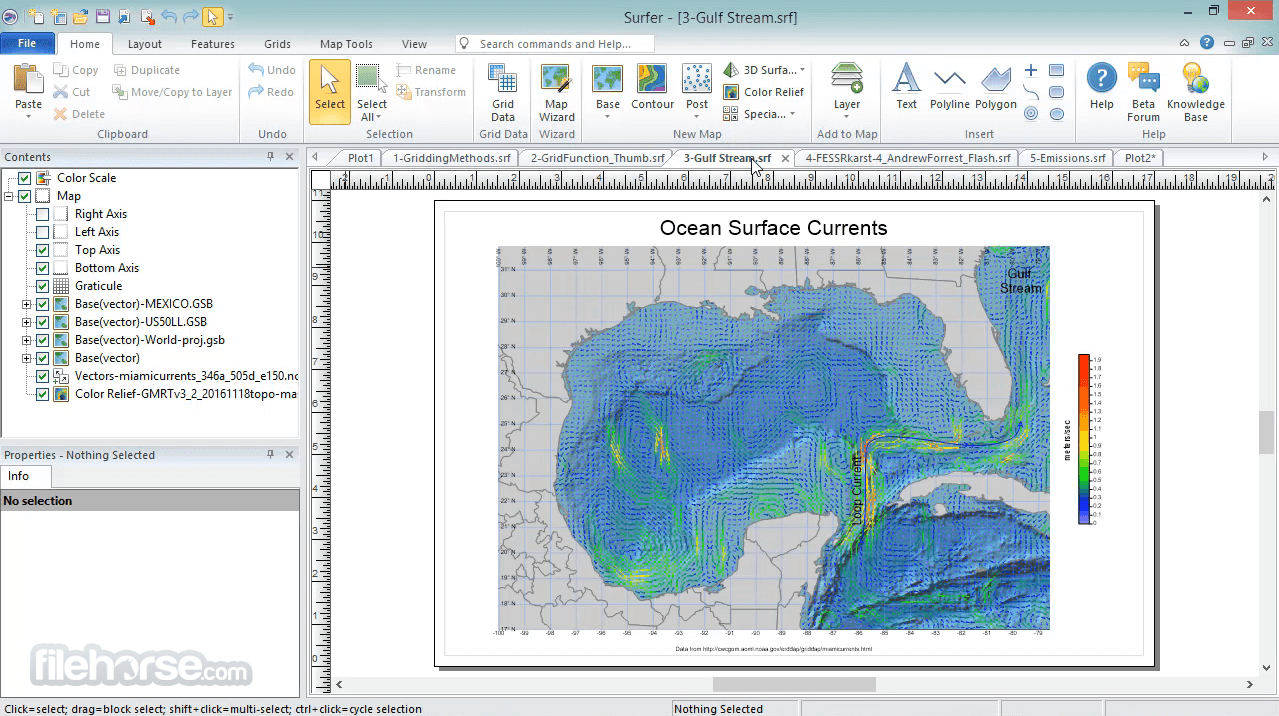
Task: Select the Rectangle insert tool
Action: pyautogui.click(x=1057, y=70)
